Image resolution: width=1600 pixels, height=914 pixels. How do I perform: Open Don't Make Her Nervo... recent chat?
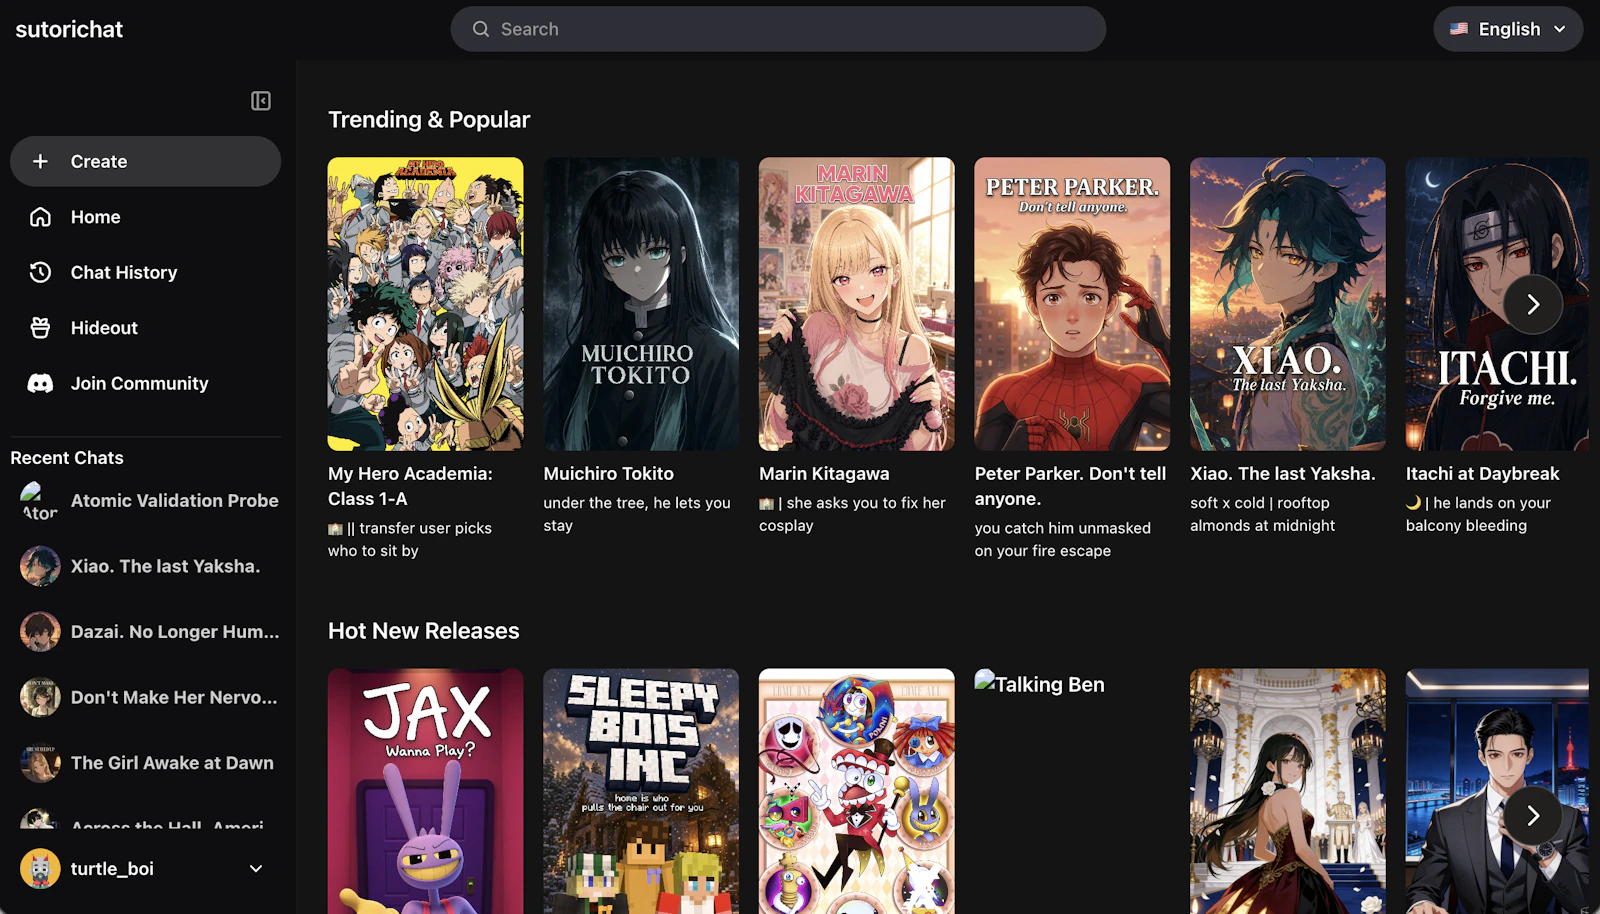click(x=150, y=698)
